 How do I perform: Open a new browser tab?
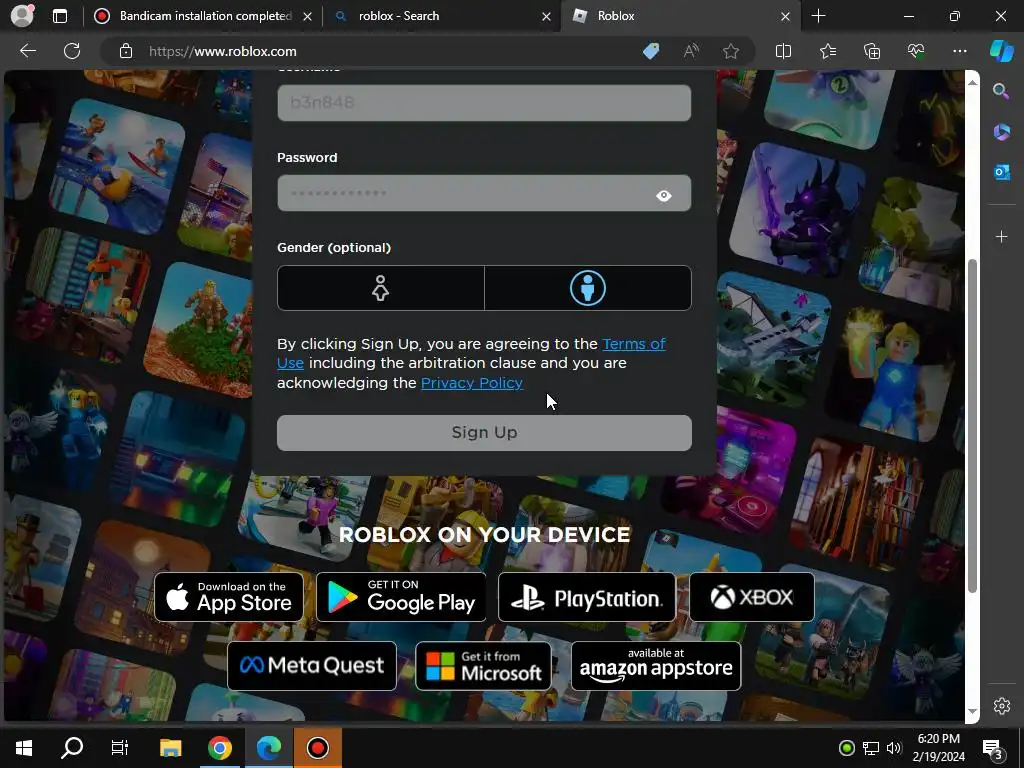click(818, 16)
